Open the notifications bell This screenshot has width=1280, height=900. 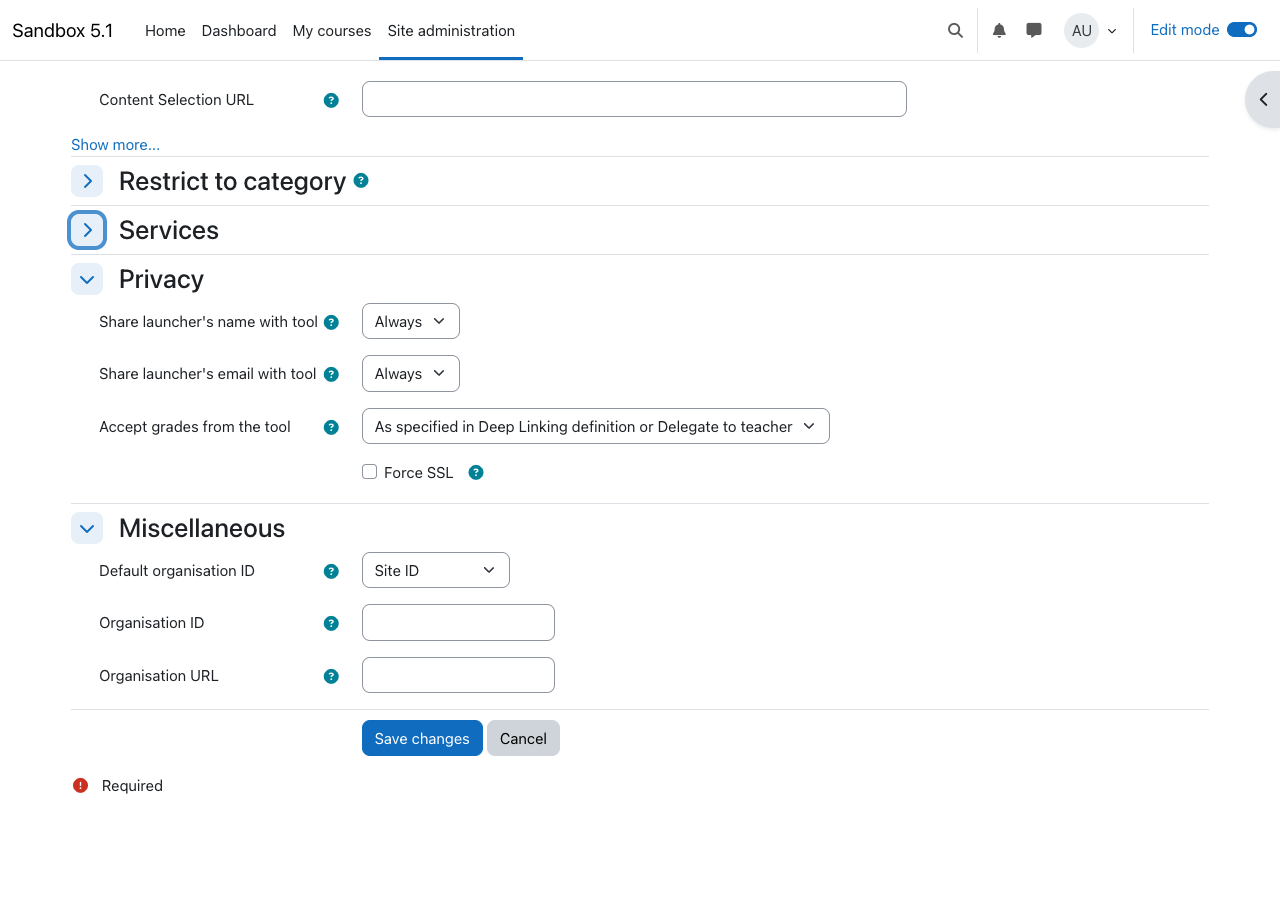coord(999,30)
